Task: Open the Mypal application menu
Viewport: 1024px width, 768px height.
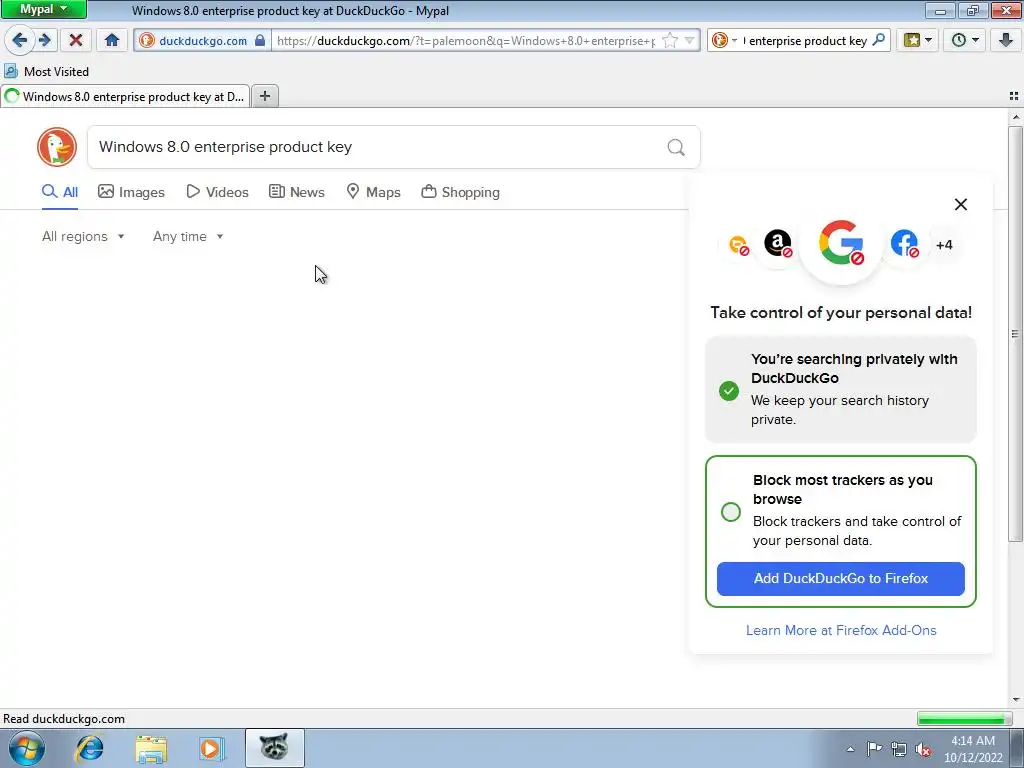Action: point(43,9)
